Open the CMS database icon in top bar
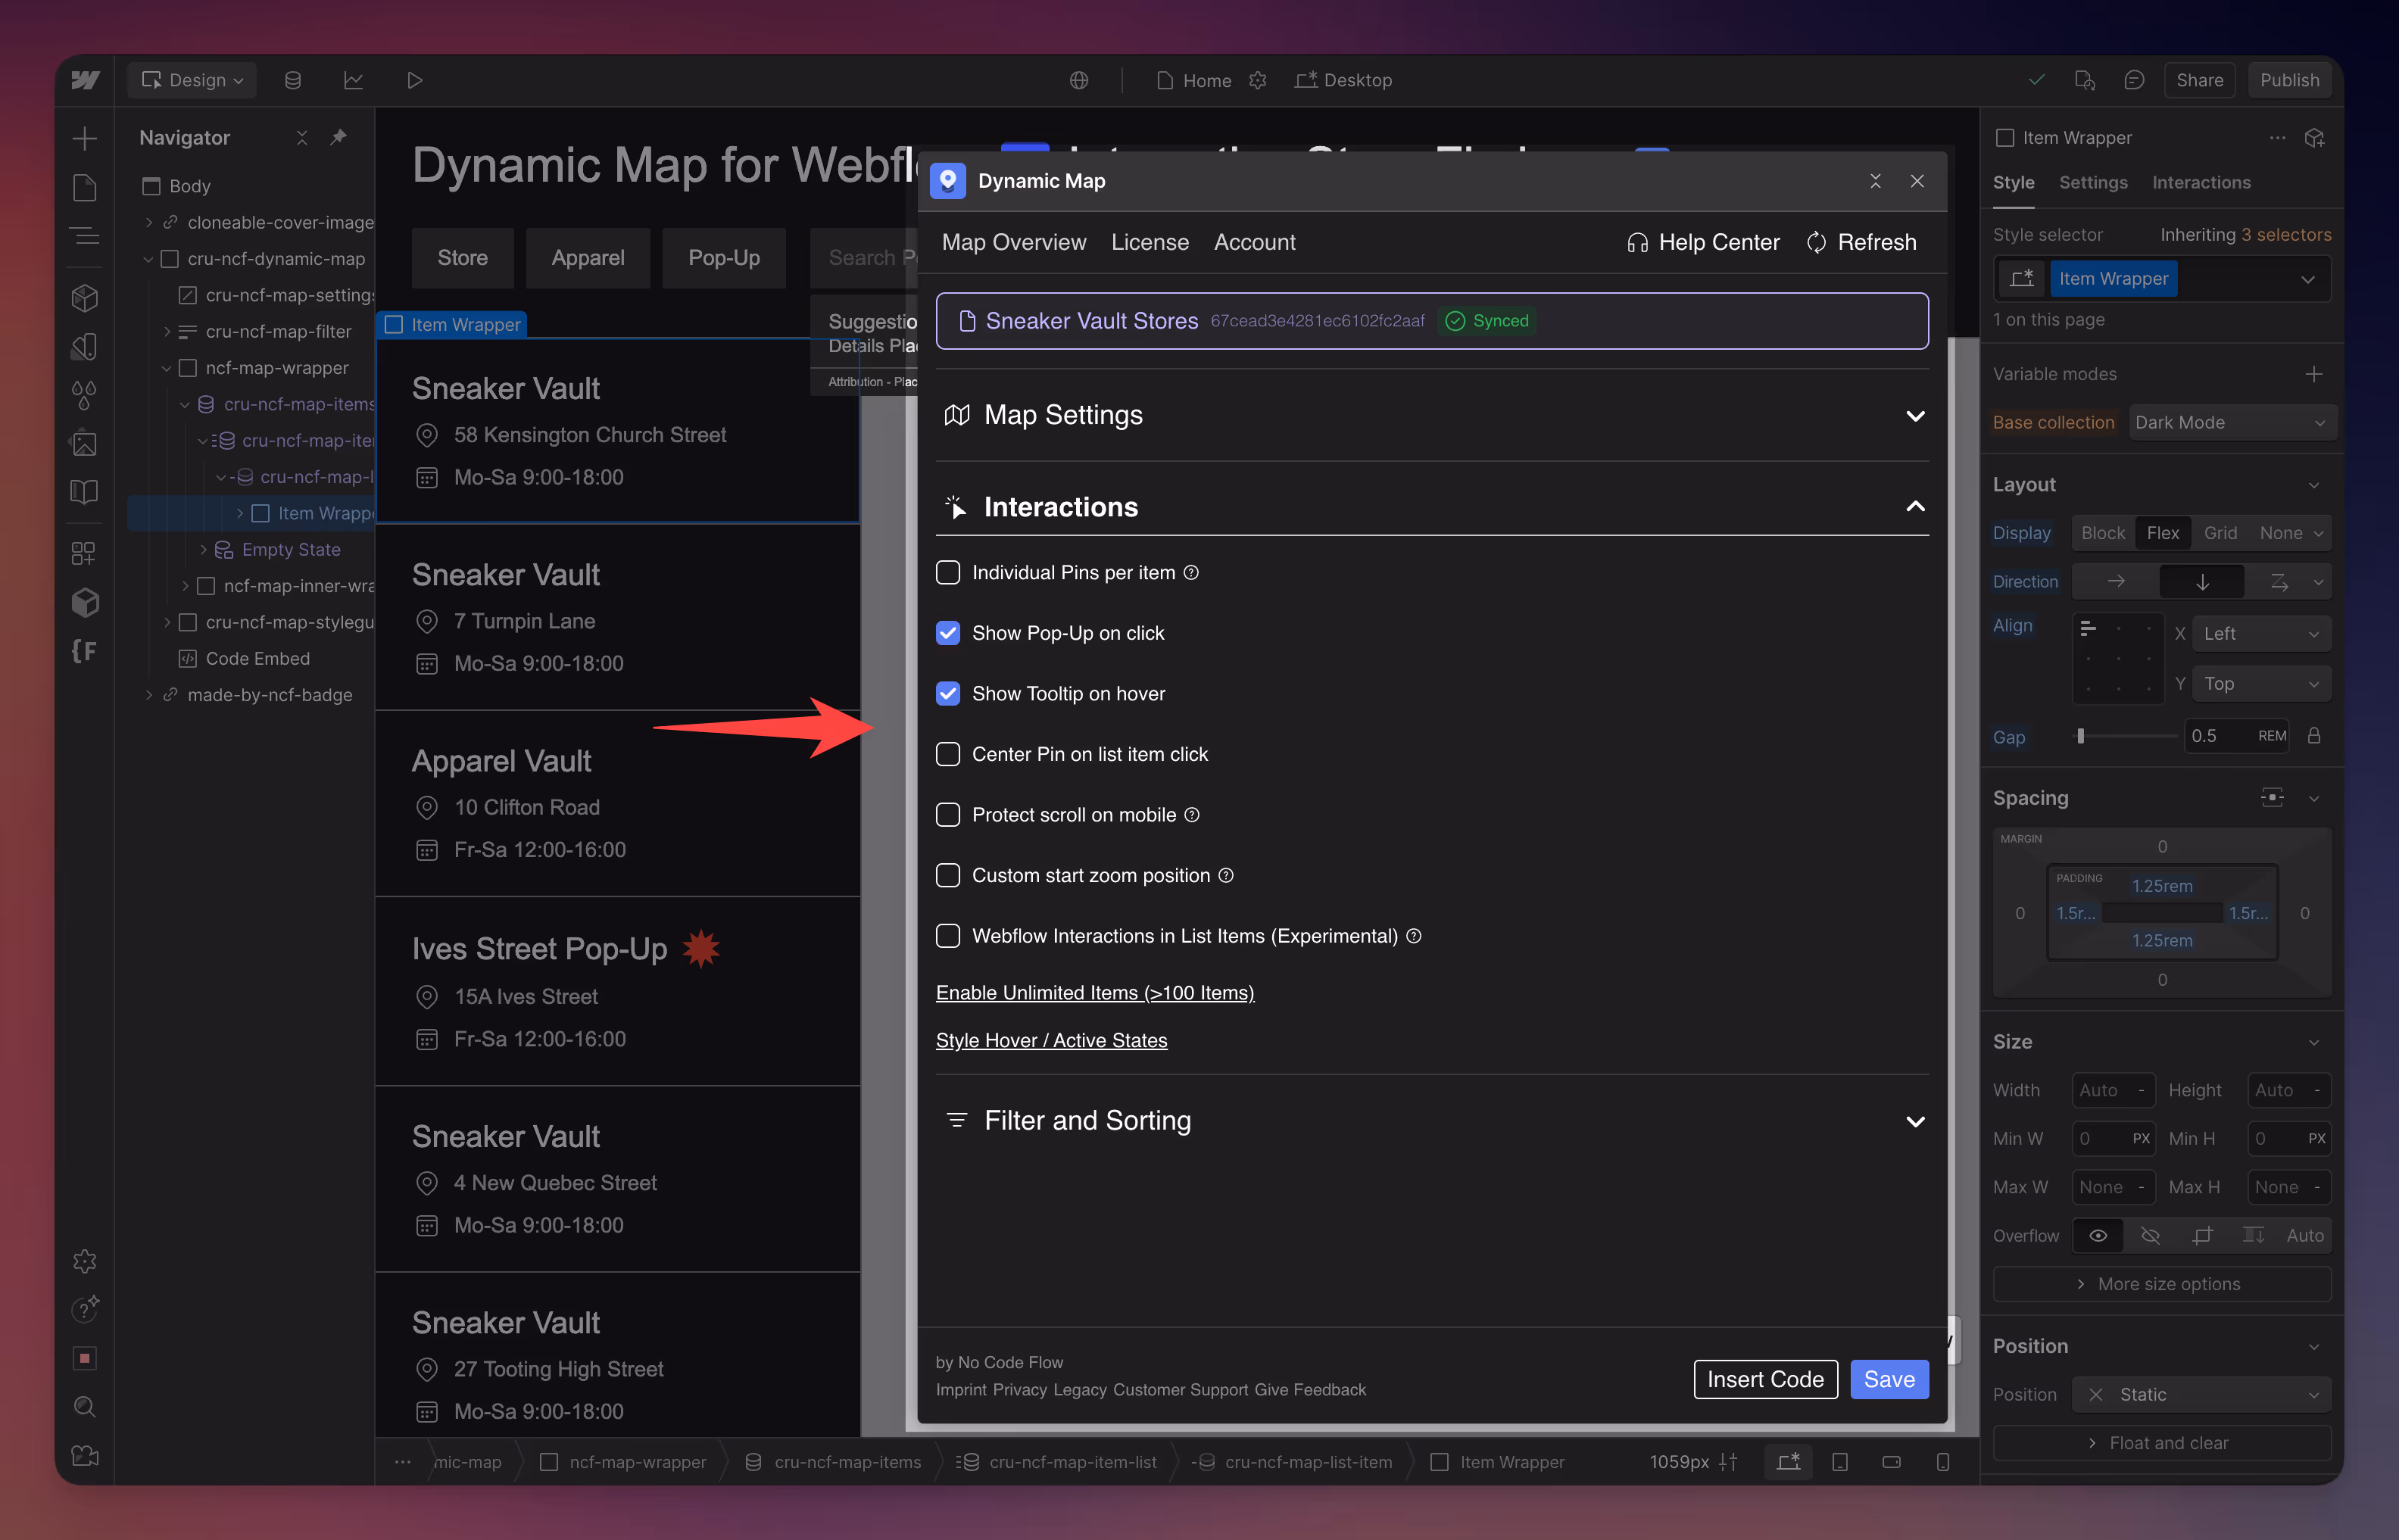2399x1540 pixels. click(292, 80)
